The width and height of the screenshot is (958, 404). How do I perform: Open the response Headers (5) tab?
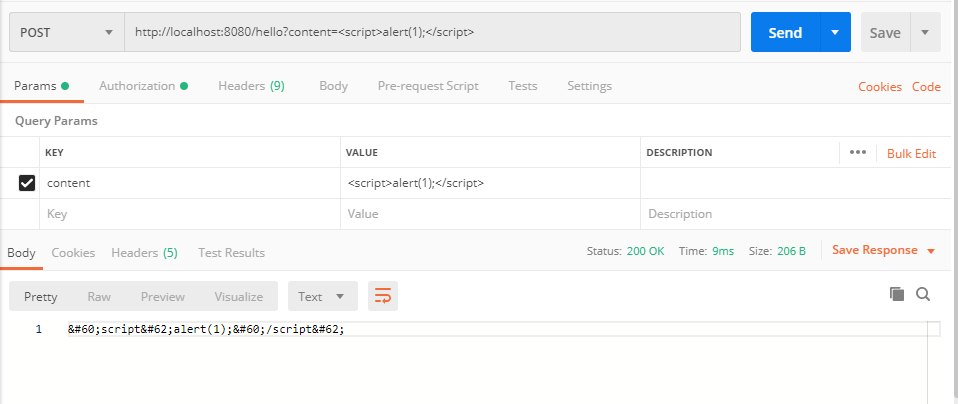144,253
